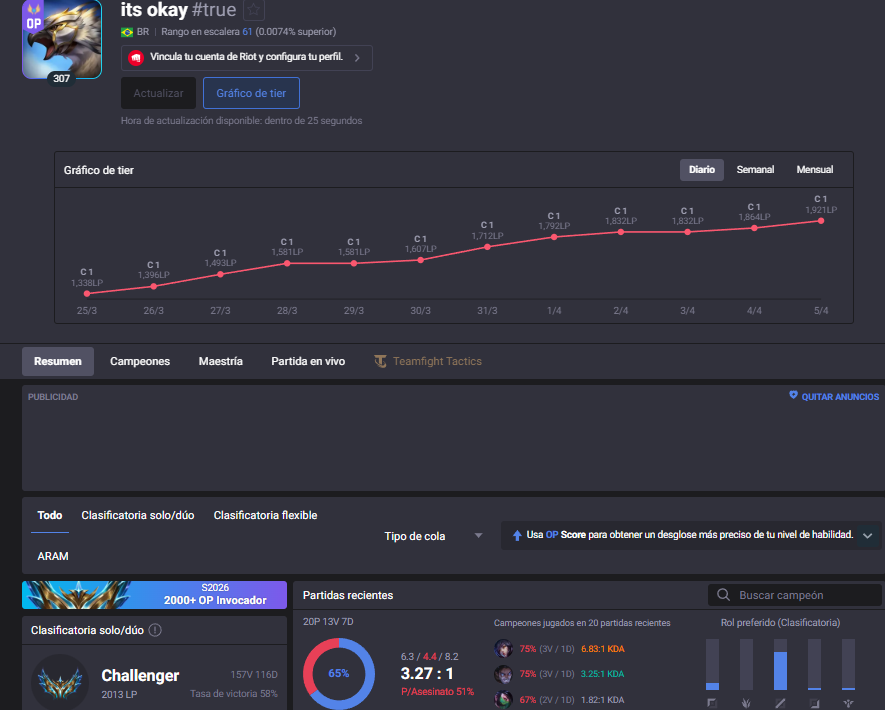The width and height of the screenshot is (885, 710).
Task: Click the 3.27 : 1 KDA ratio text
Action: pyautogui.click(x=427, y=673)
